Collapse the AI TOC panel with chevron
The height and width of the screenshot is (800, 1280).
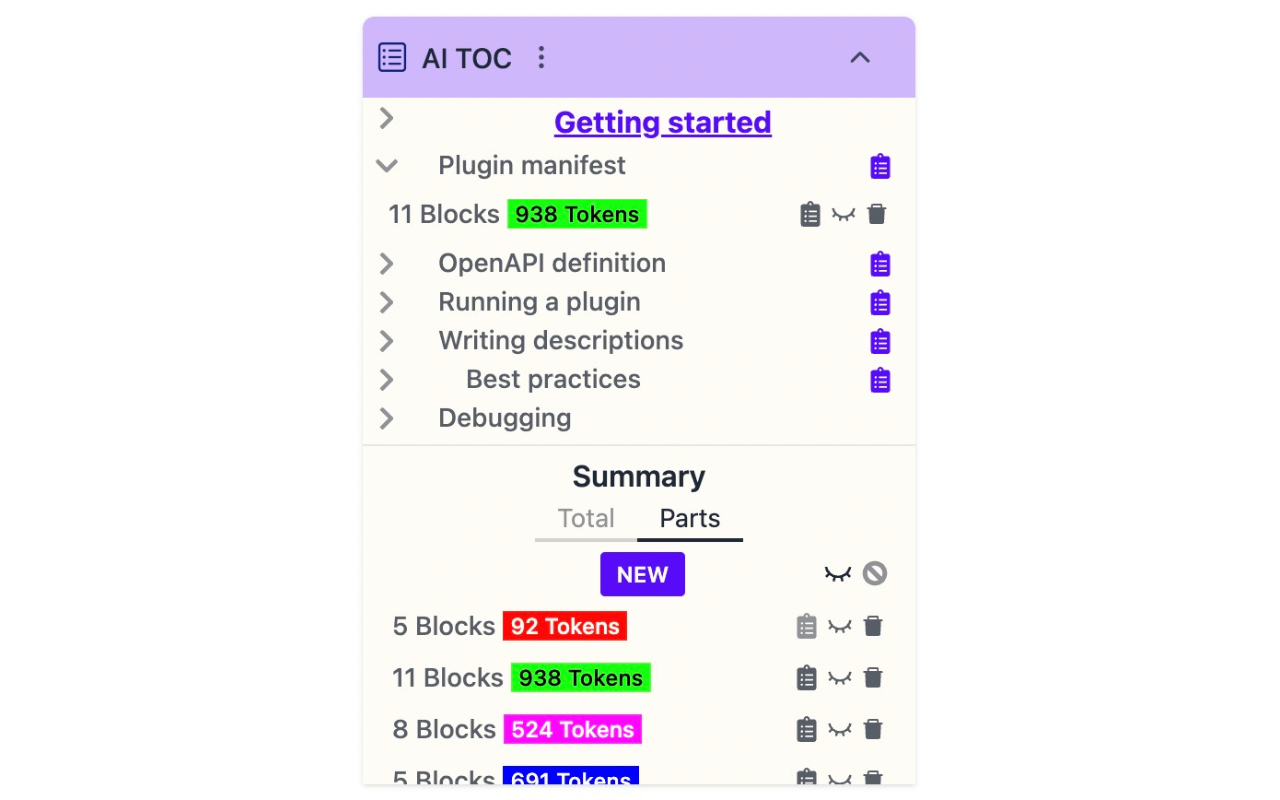tap(860, 57)
